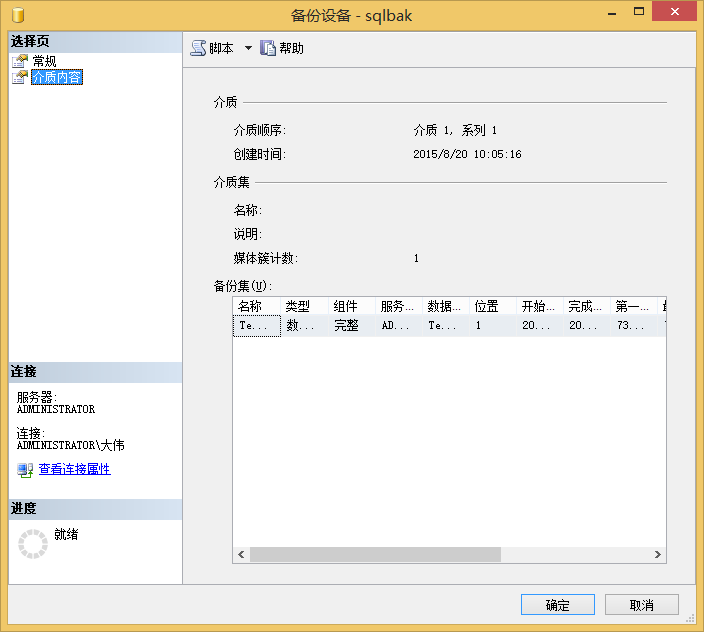Click the icon beside the 介质内容 page entry
The width and height of the screenshot is (704, 632).
(20, 77)
